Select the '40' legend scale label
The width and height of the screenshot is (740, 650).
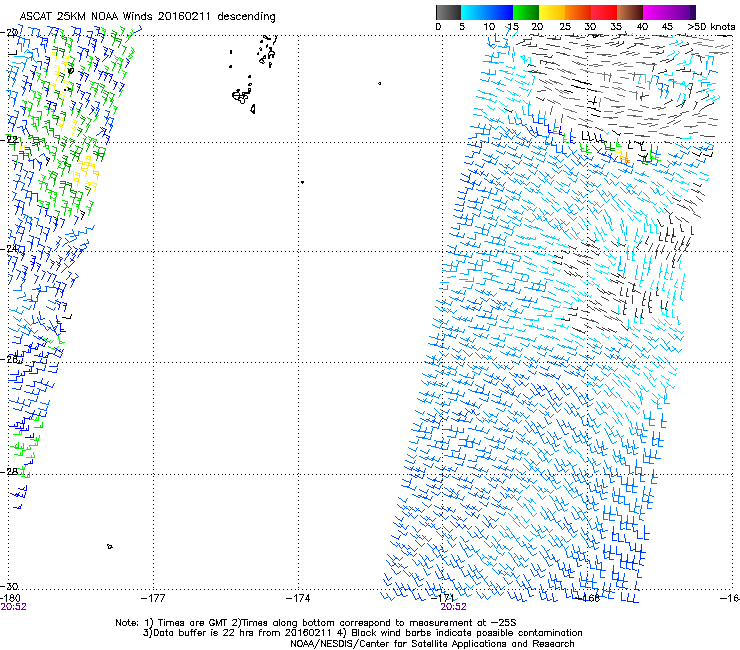click(642, 27)
